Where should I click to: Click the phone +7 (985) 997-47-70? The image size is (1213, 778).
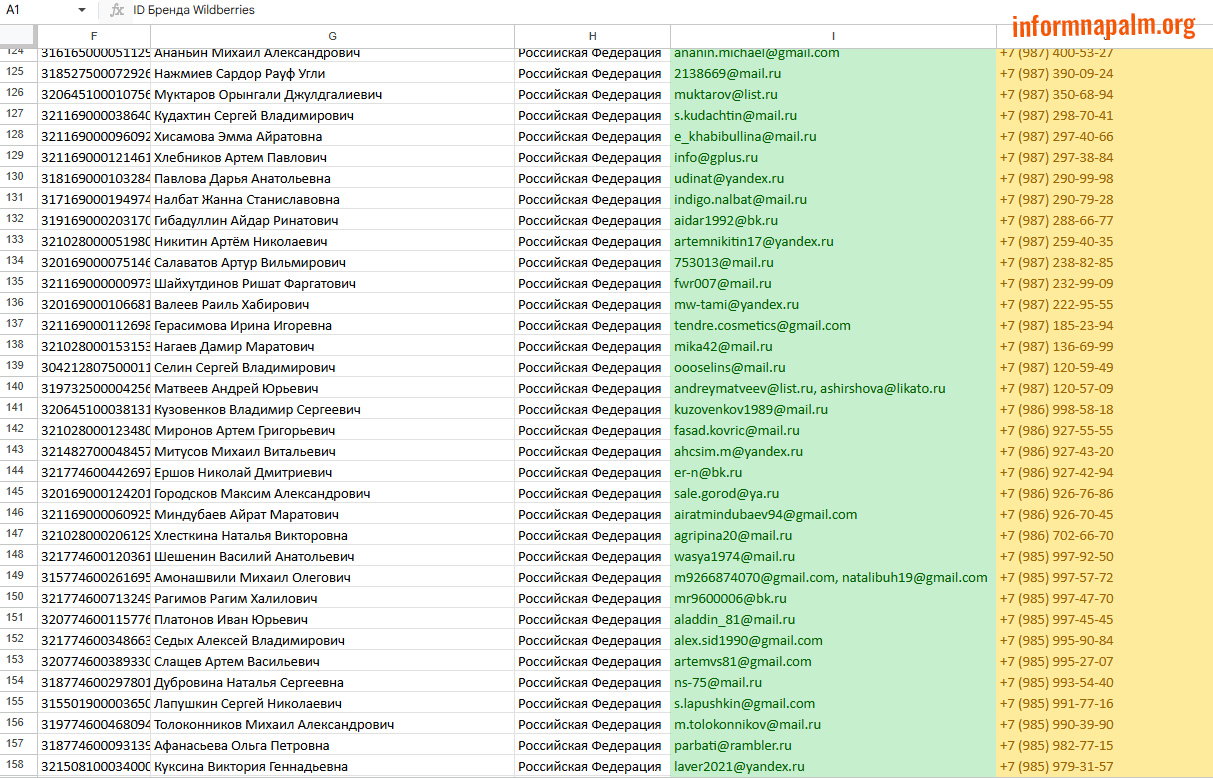click(x=1056, y=598)
